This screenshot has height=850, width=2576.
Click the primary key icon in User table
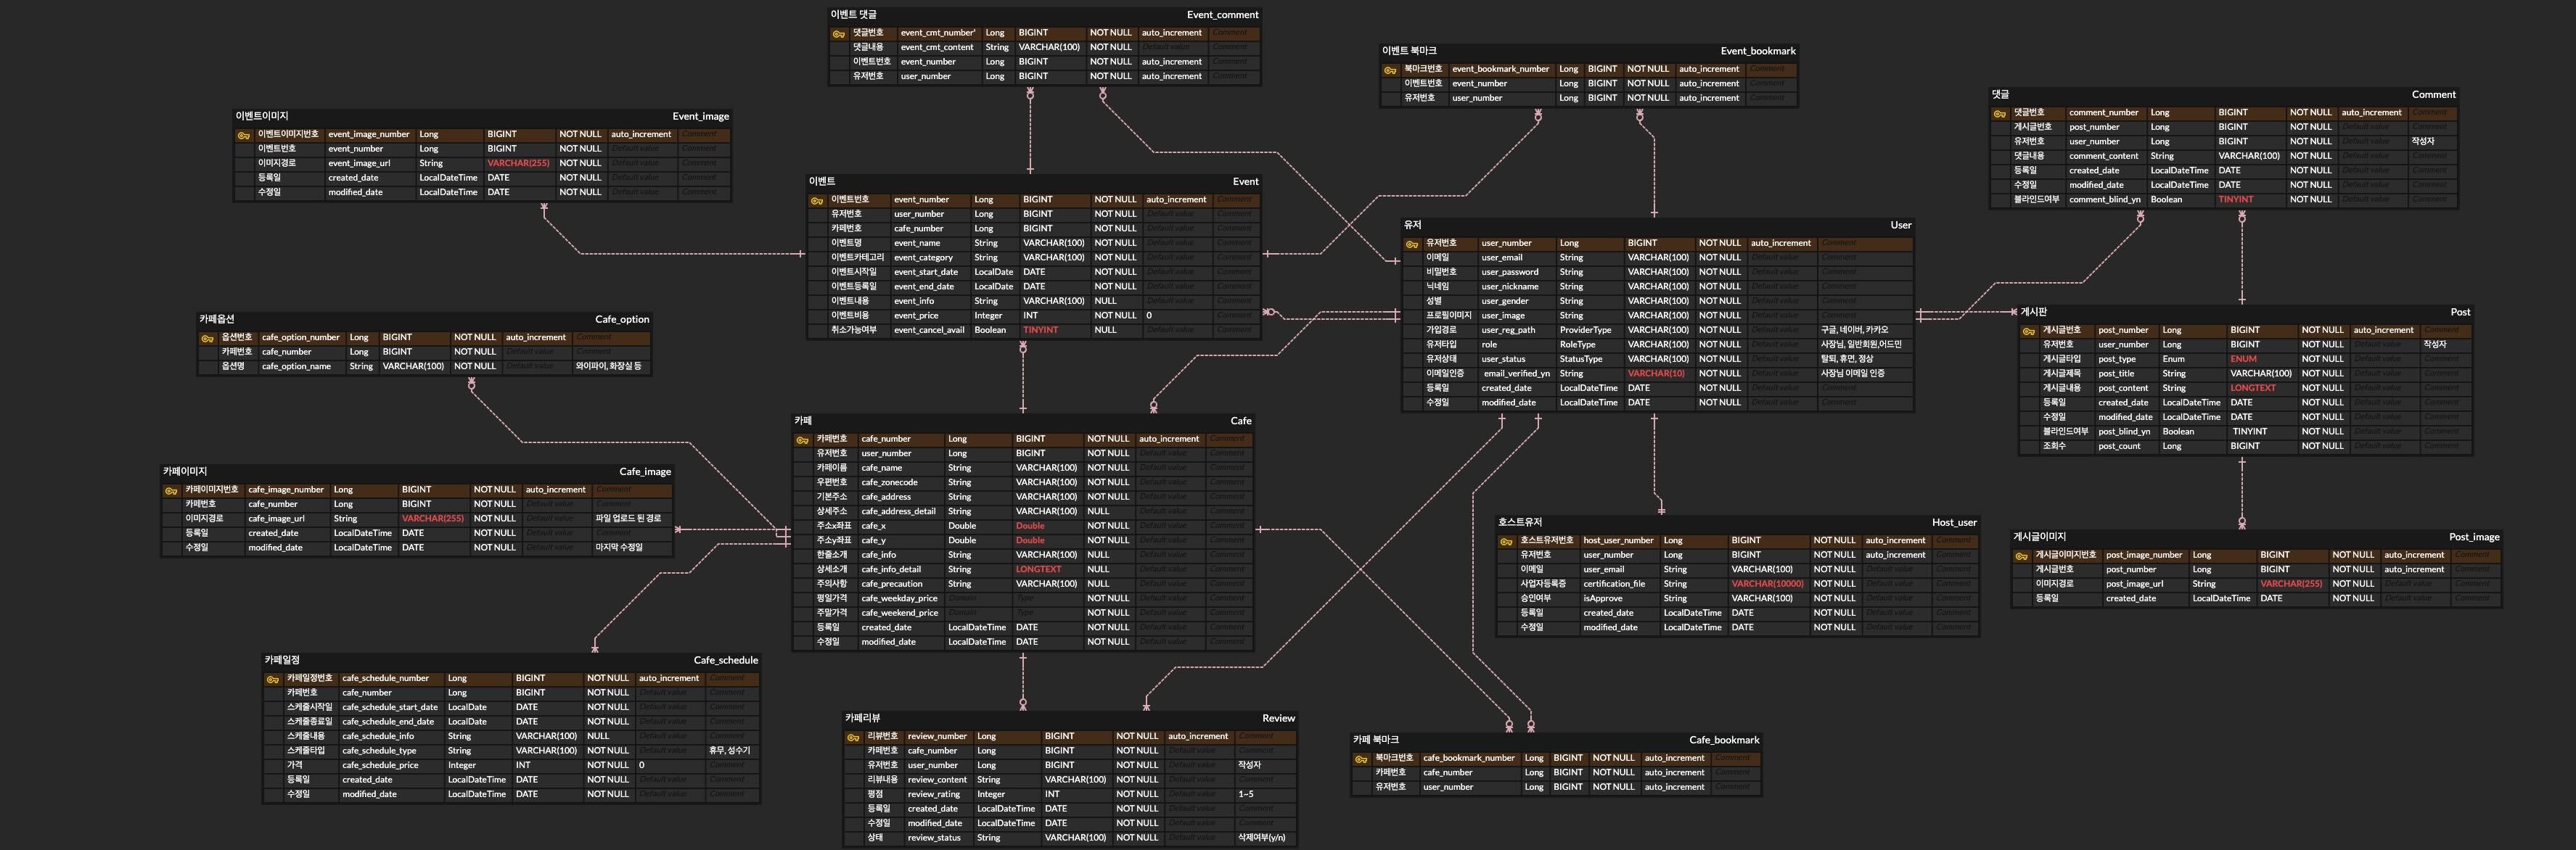[1412, 244]
